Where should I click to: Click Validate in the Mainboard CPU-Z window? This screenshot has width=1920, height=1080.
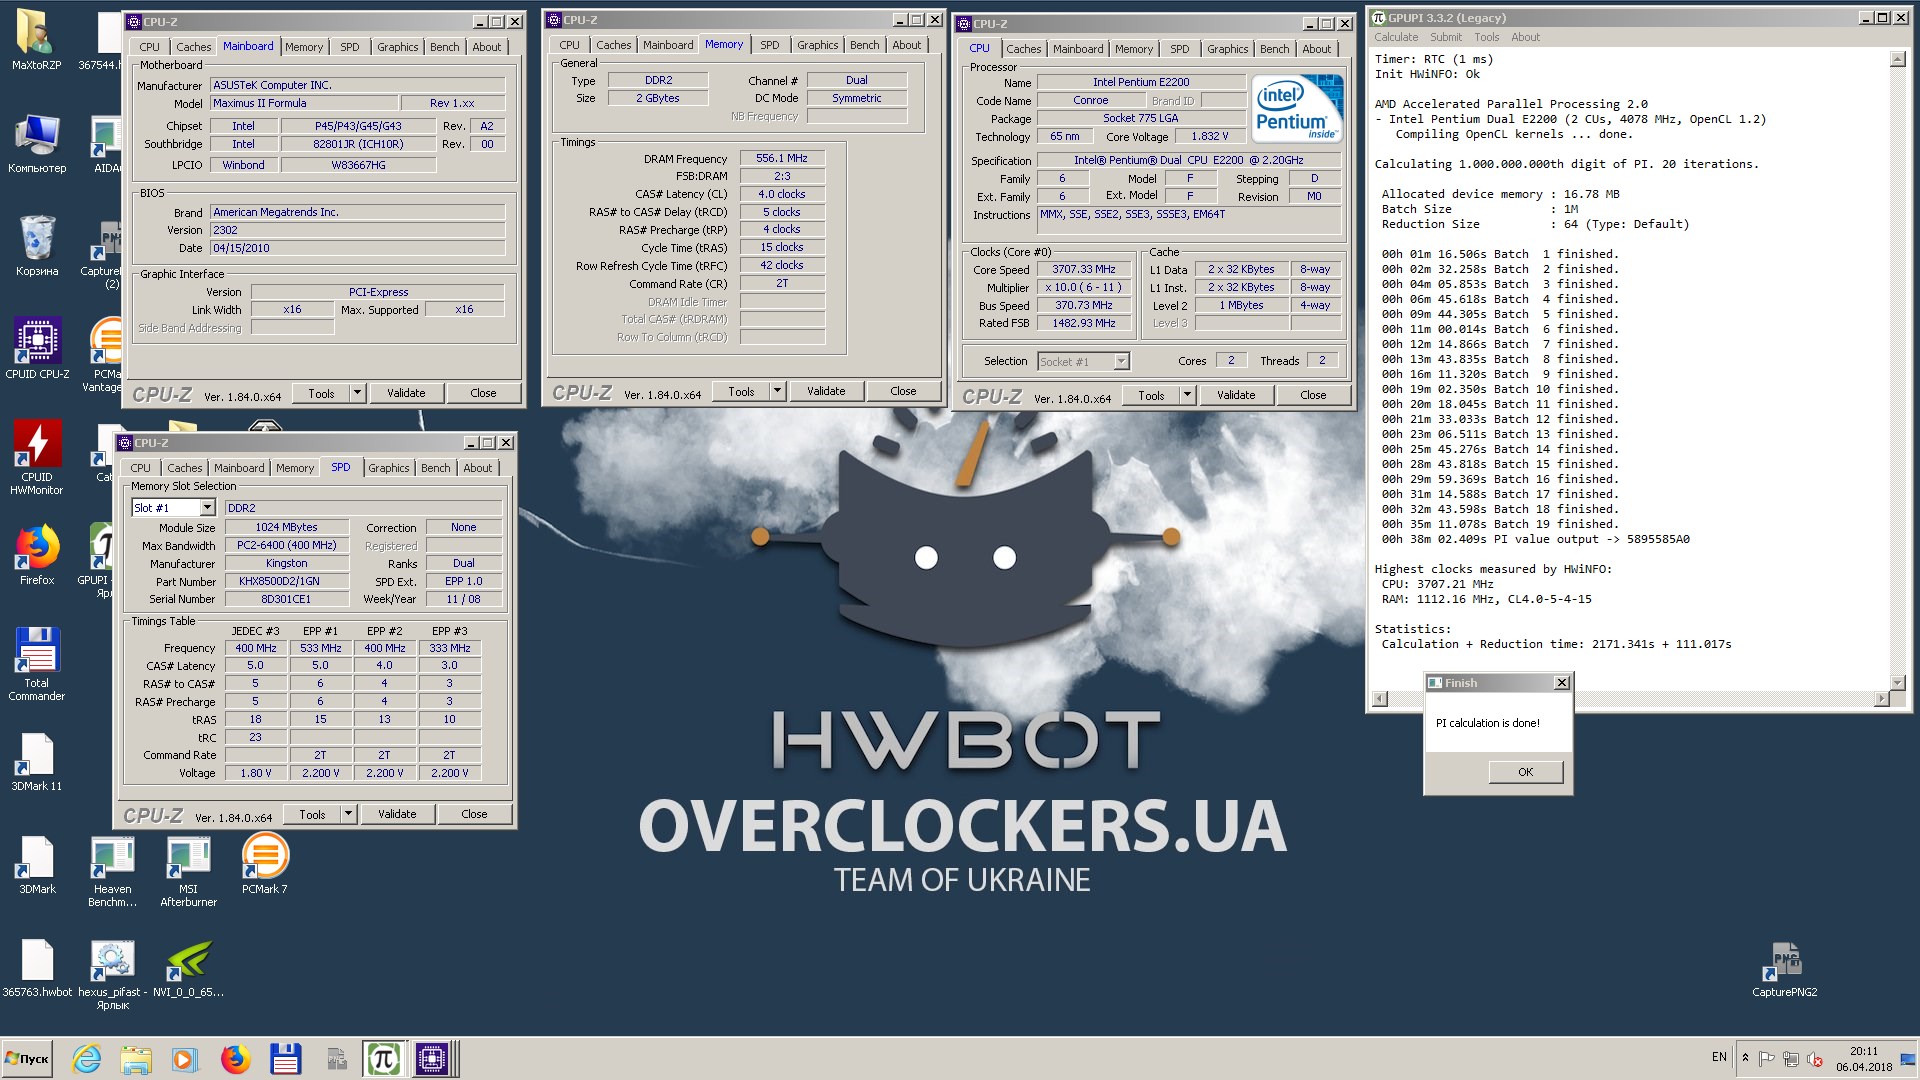pos(406,393)
